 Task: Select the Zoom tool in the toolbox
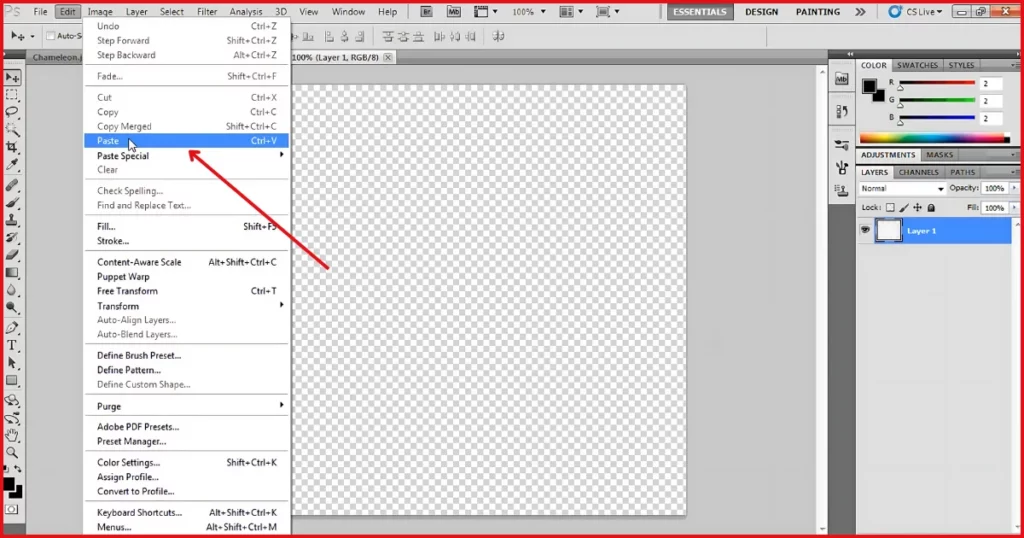click(12, 452)
